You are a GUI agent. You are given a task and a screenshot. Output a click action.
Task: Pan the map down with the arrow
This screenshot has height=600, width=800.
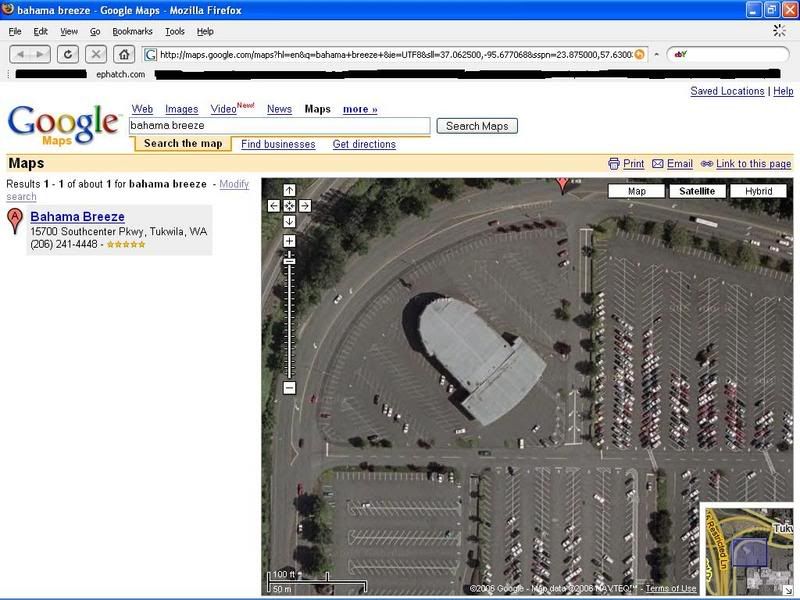coord(289,221)
